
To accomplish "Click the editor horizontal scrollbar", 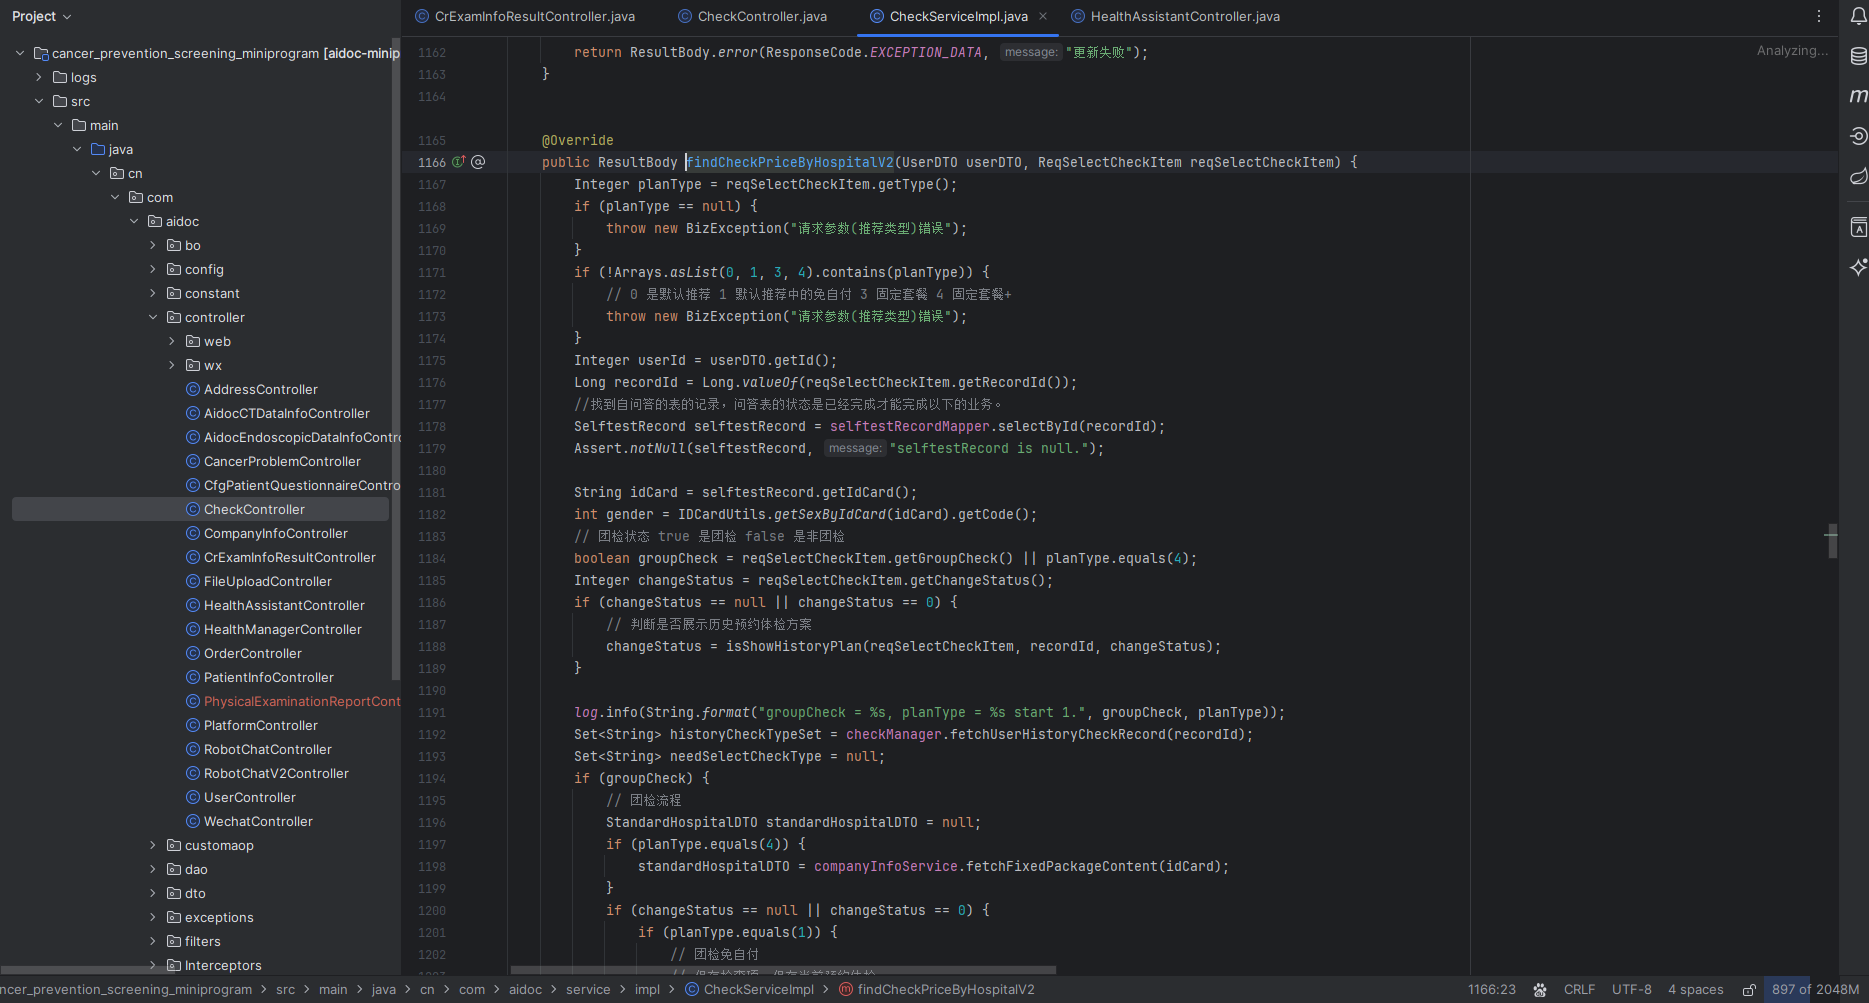I will 783,970.
